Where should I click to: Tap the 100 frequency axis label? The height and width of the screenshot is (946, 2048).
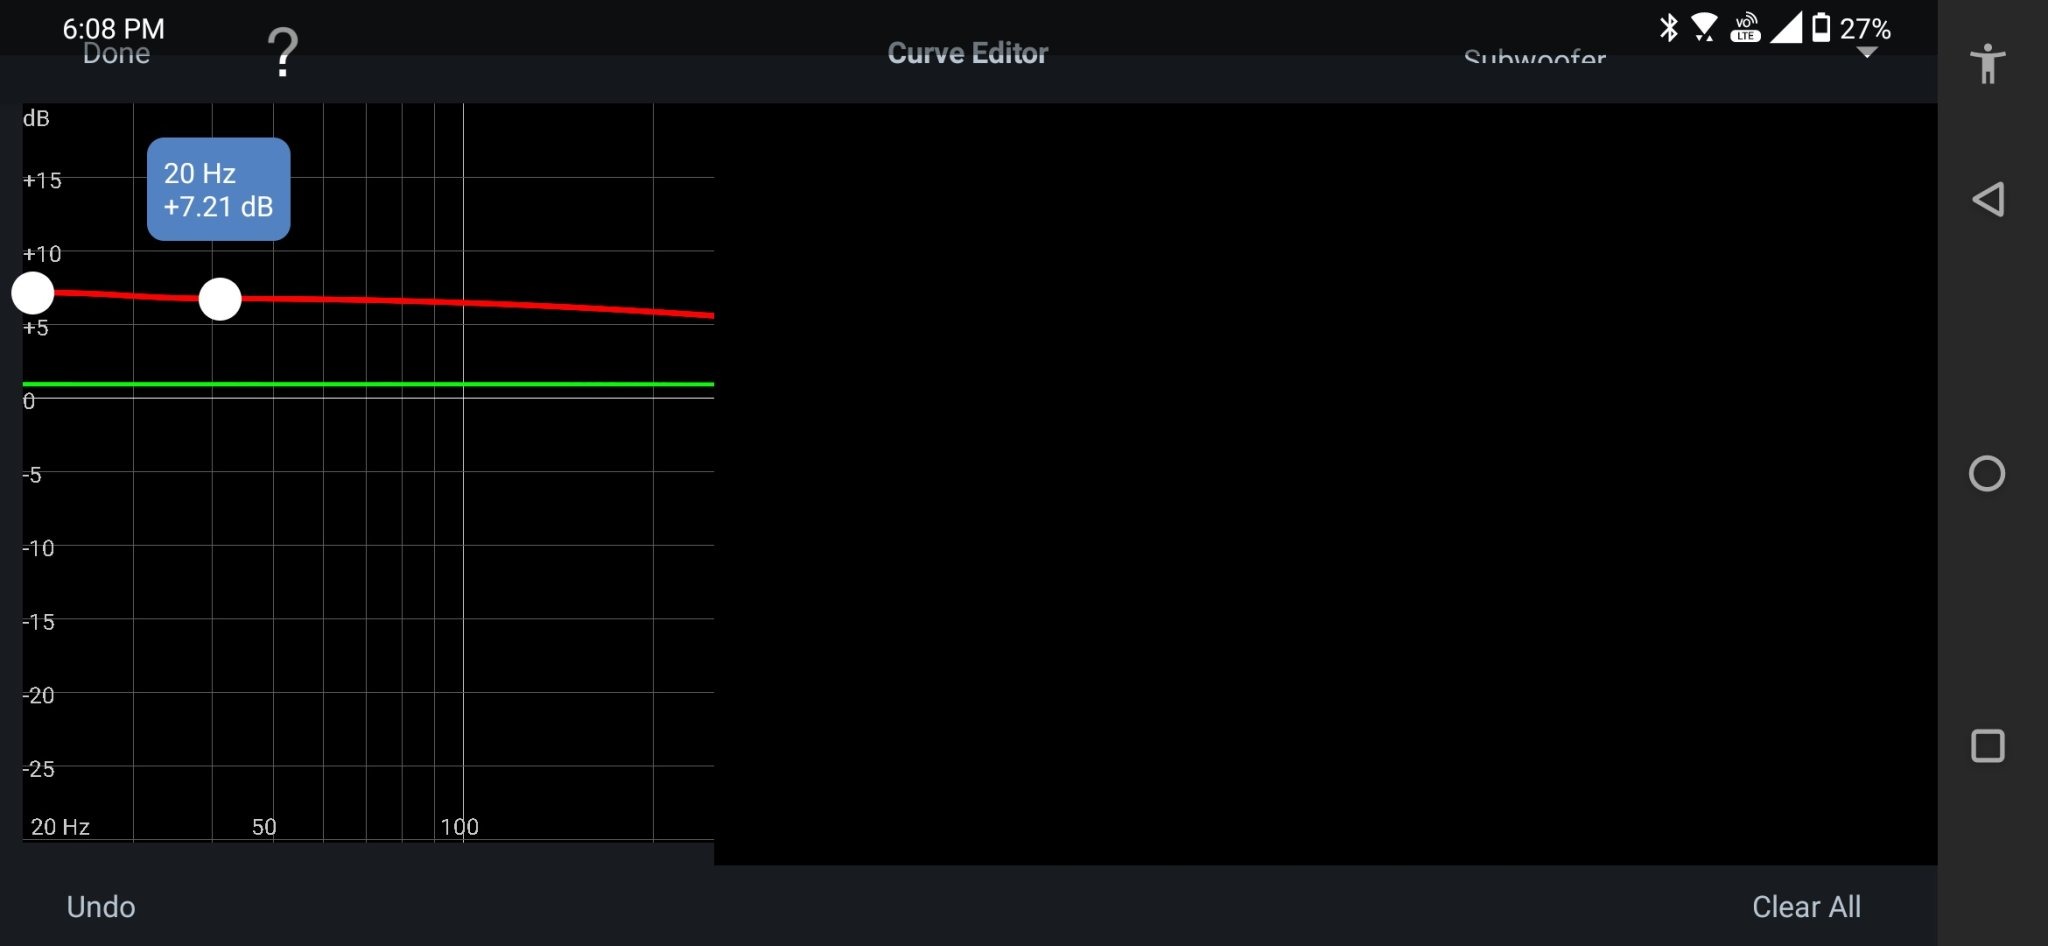pos(459,827)
